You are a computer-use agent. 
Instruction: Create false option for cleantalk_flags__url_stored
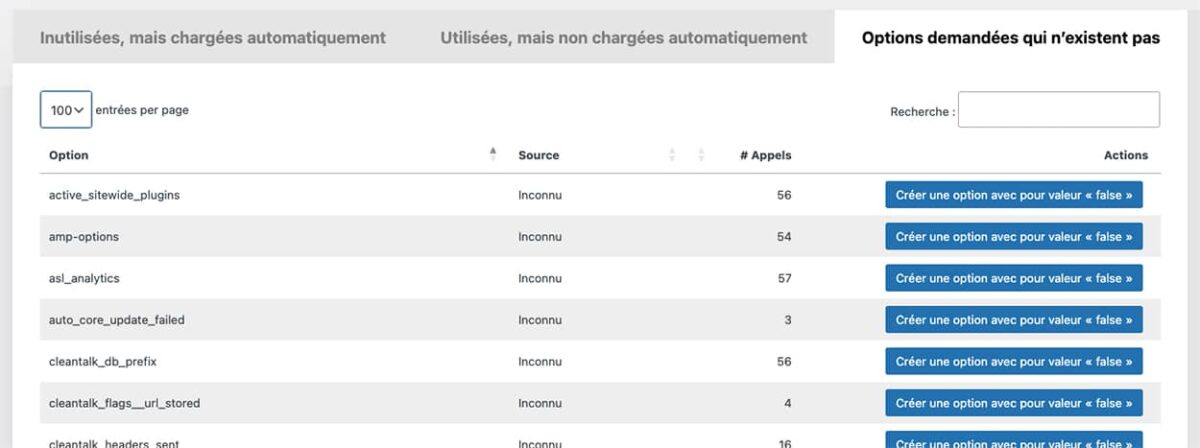coord(1014,403)
